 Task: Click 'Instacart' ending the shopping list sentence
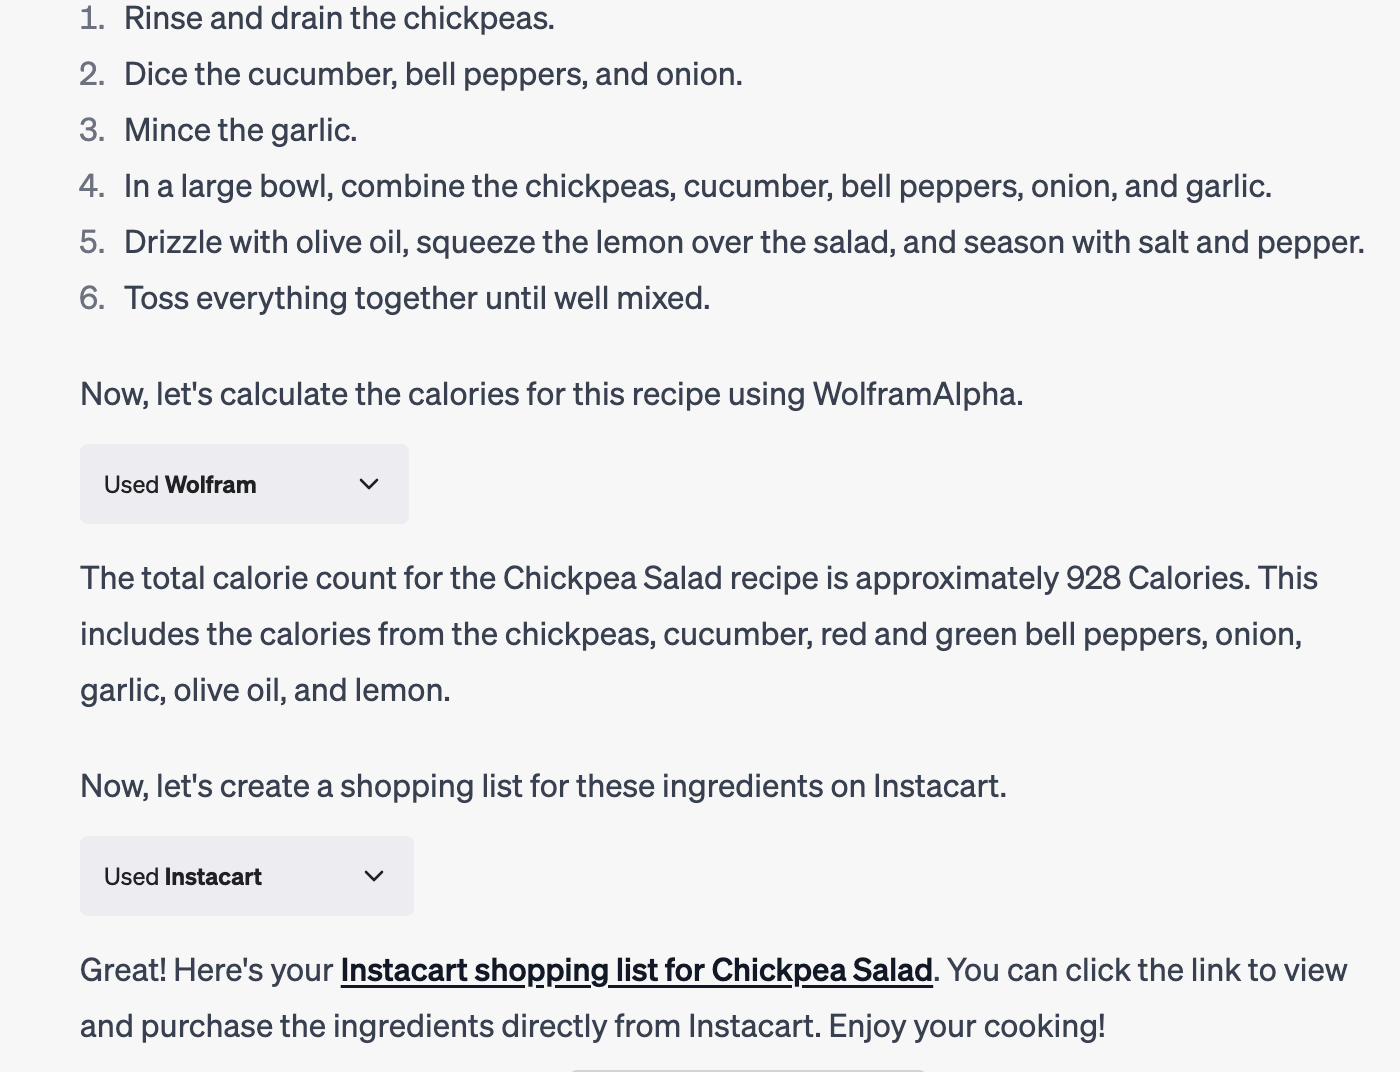(939, 786)
